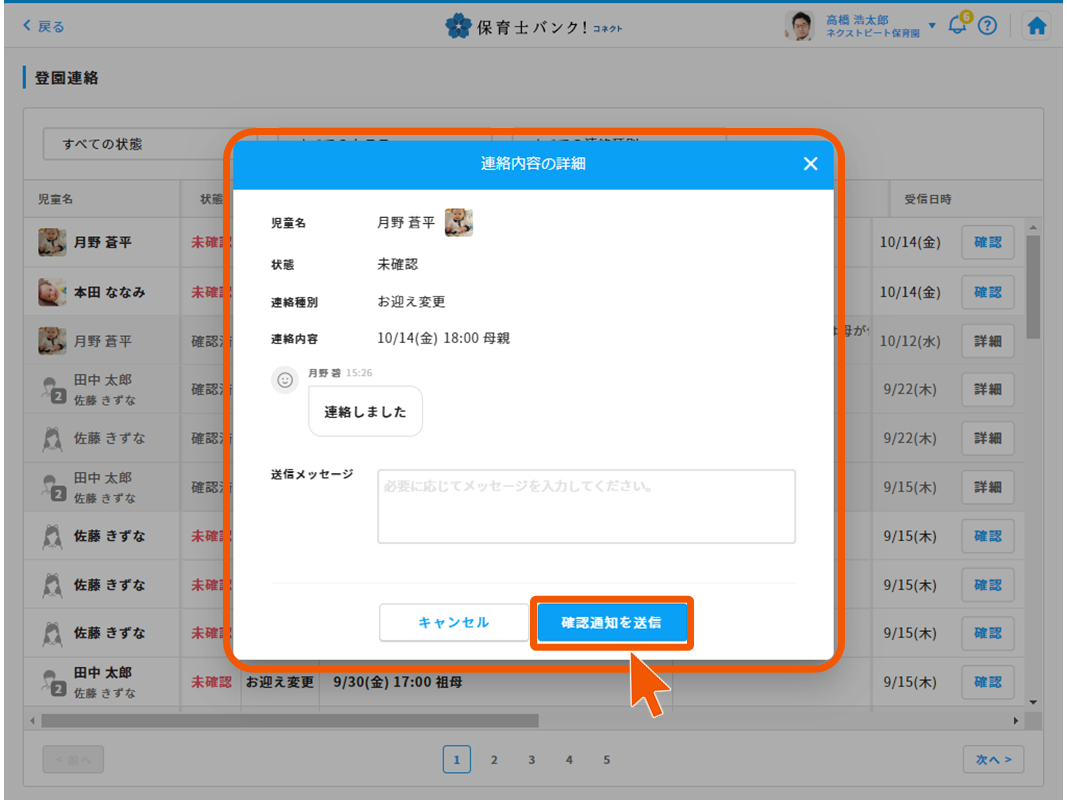Screen dimensions: 1067x800
Task: Click 月野 蒼平 child photo in dialog
Action: point(458,222)
